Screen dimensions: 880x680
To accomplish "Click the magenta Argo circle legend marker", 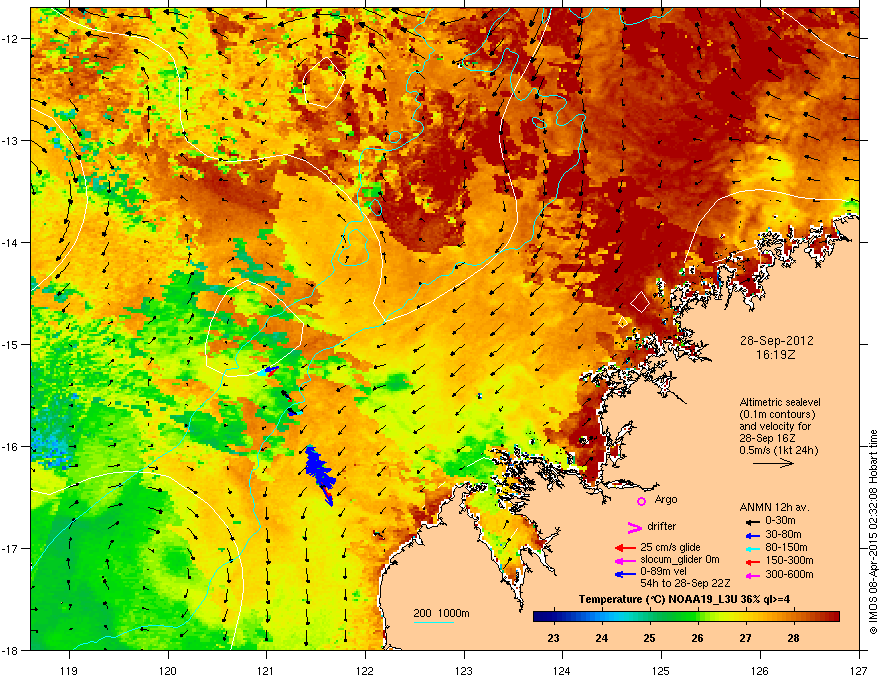I will point(641,501).
